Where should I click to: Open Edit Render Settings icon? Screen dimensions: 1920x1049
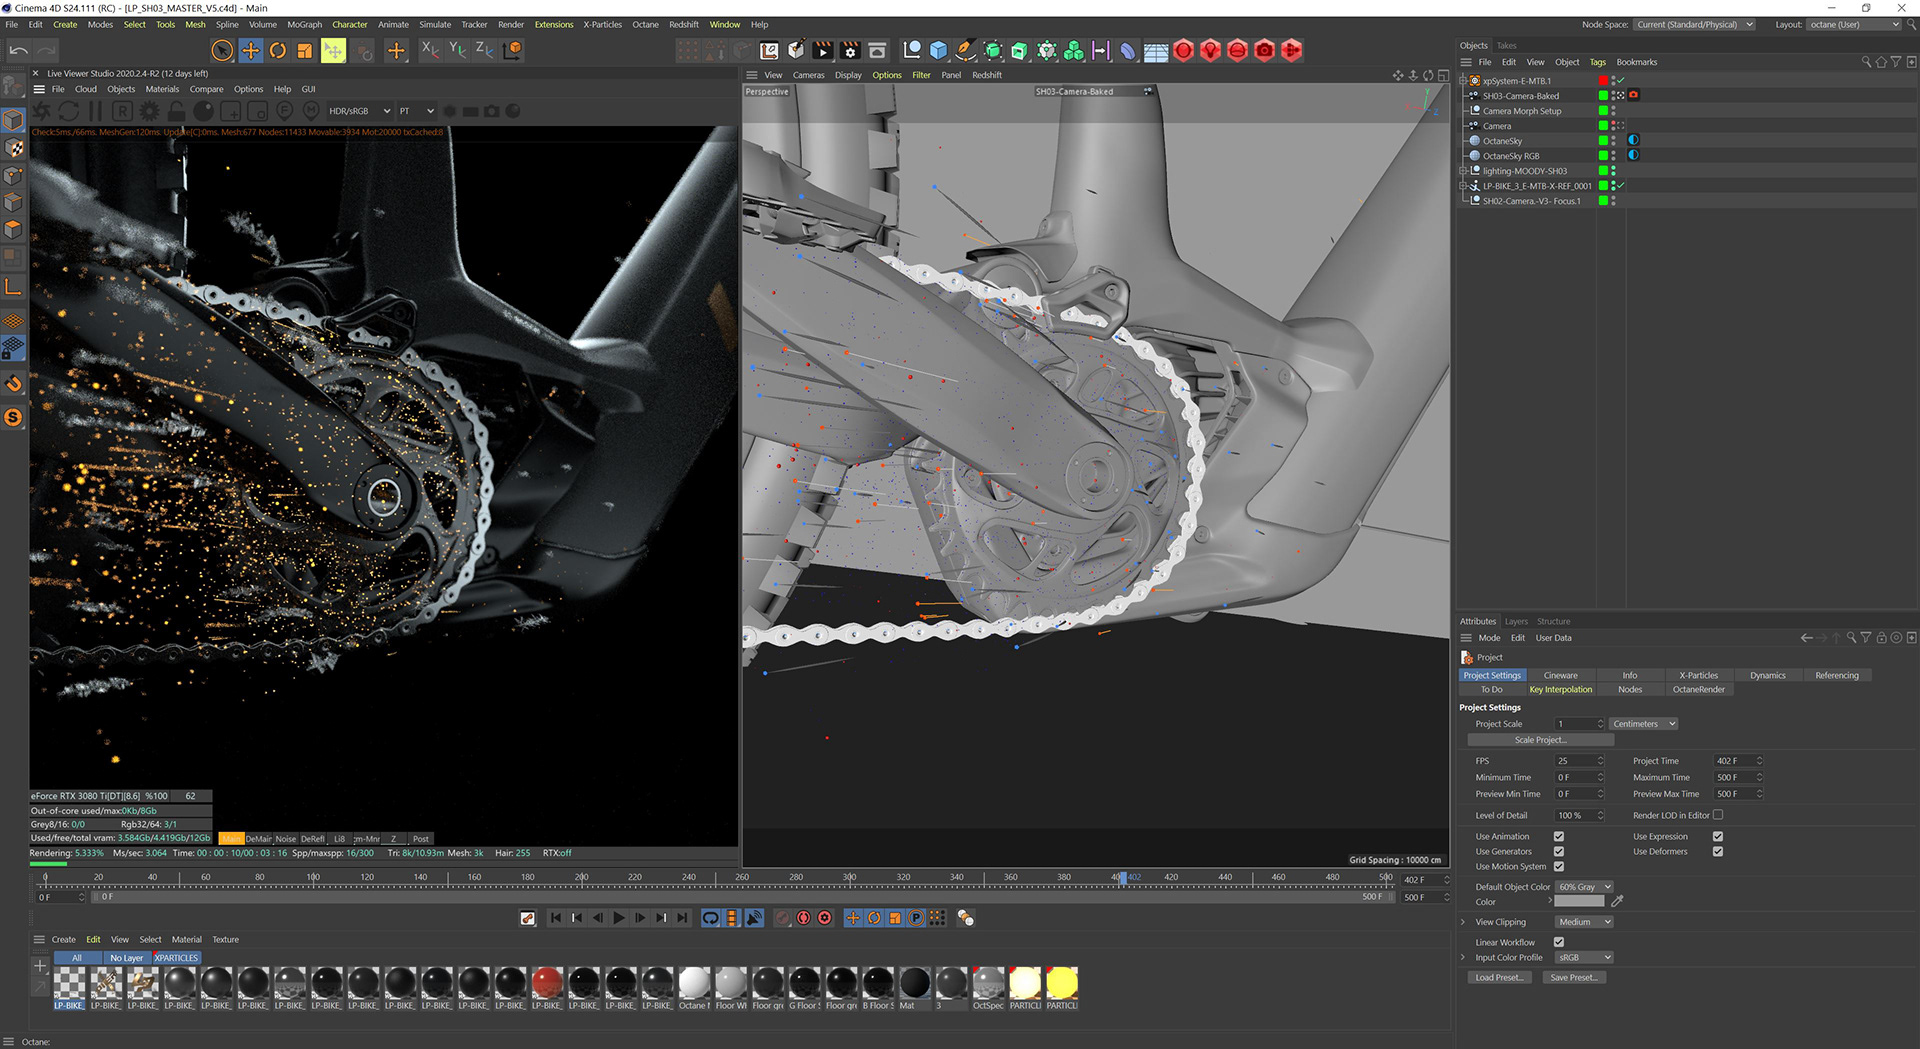coord(850,50)
